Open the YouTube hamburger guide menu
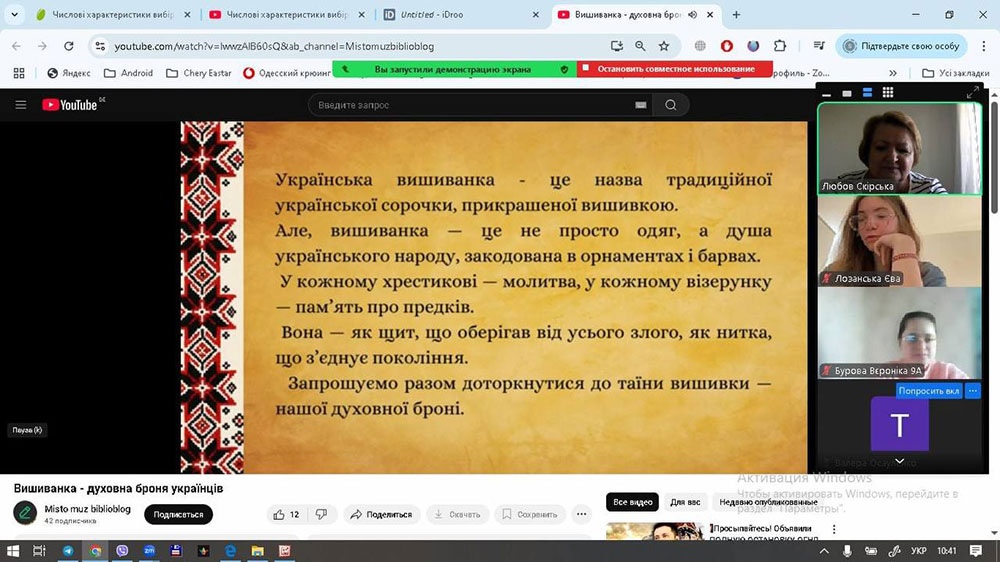The height and width of the screenshot is (562, 1000). point(20,105)
